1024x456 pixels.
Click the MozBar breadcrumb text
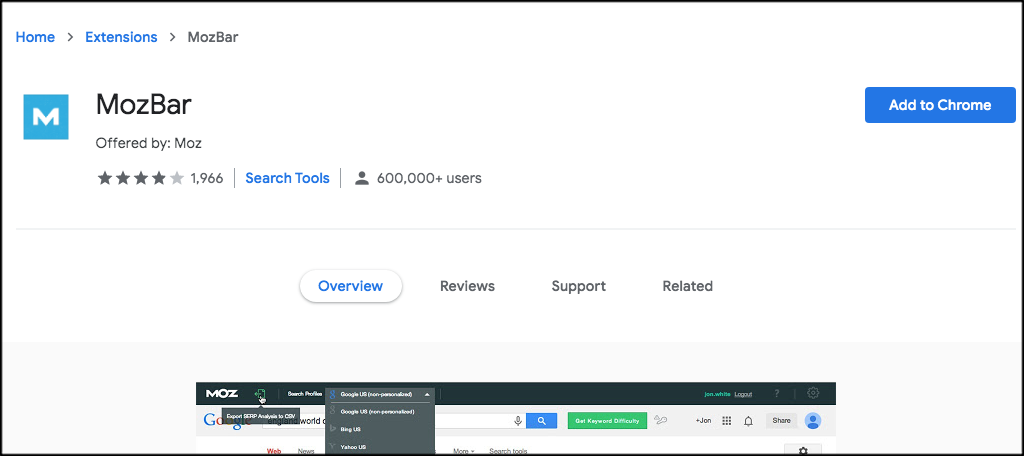click(213, 37)
